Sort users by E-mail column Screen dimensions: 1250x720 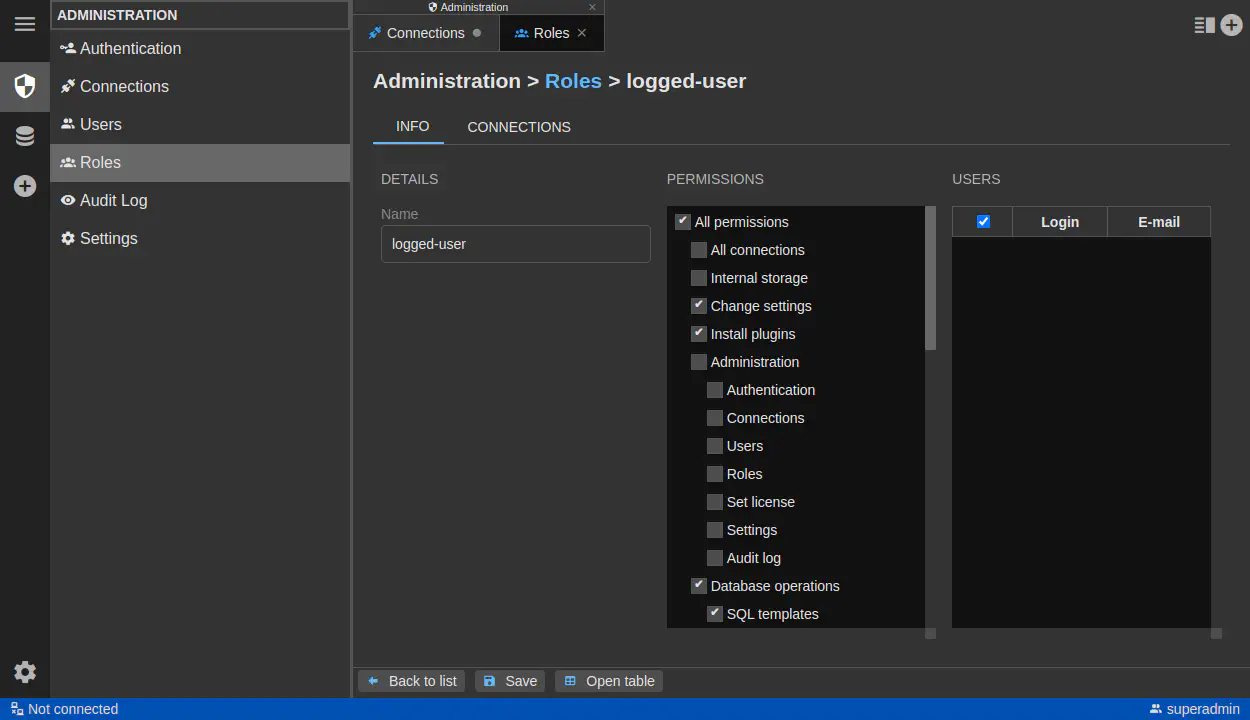pyautogui.click(x=1159, y=222)
